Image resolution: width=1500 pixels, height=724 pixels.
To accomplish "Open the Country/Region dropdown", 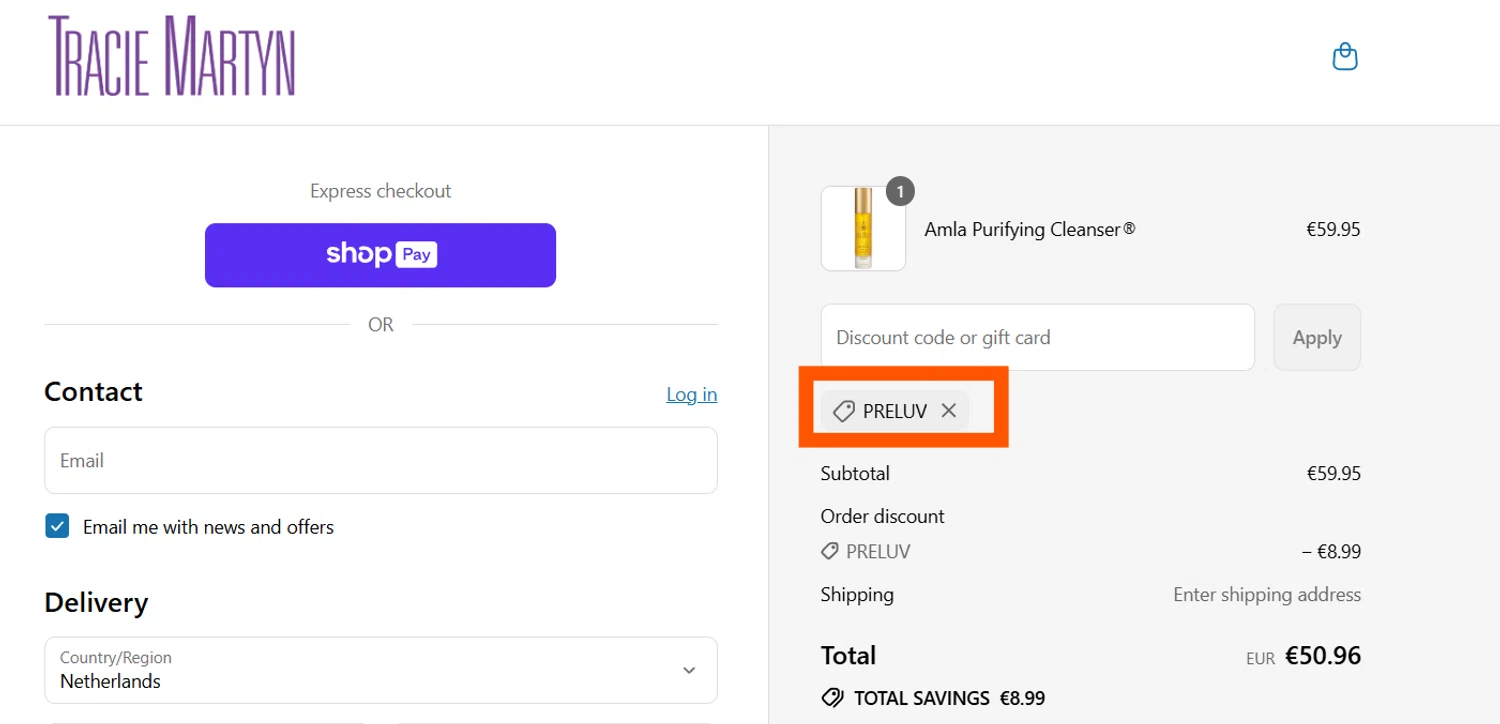I will (381, 670).
